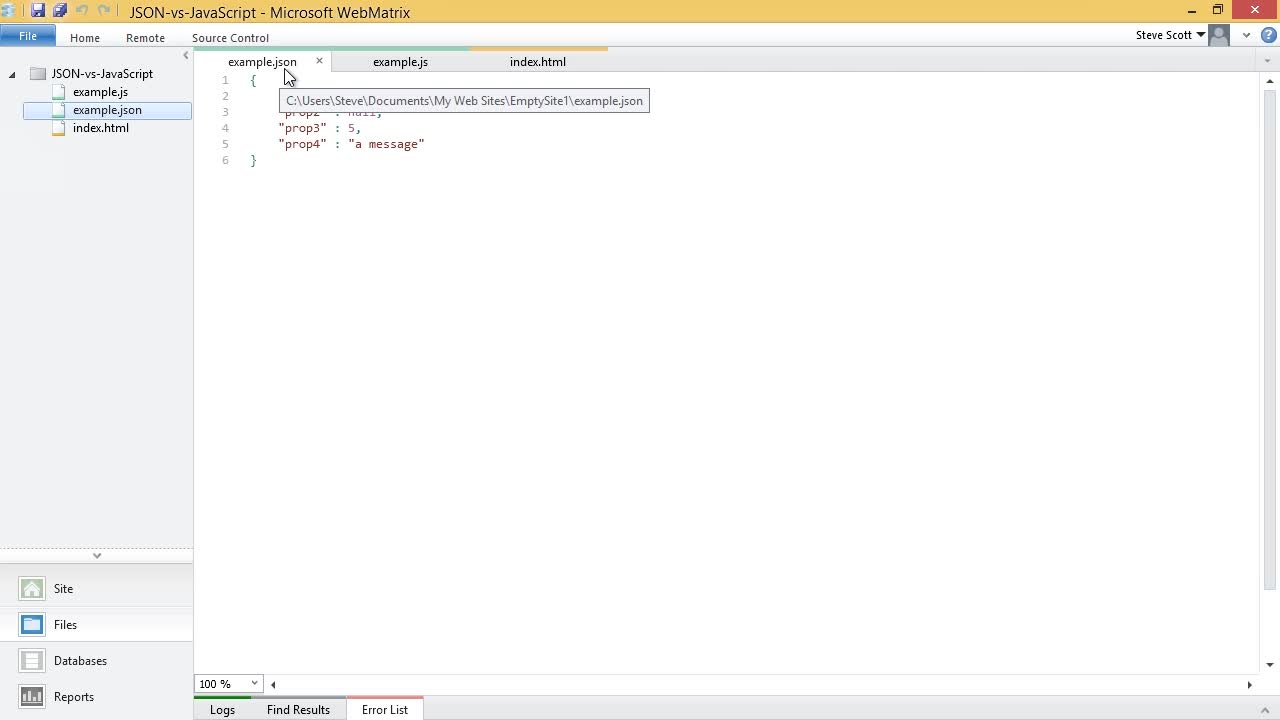Open the Databases workspace icon
The image size is (1280, 720).
tap(32, 661)
